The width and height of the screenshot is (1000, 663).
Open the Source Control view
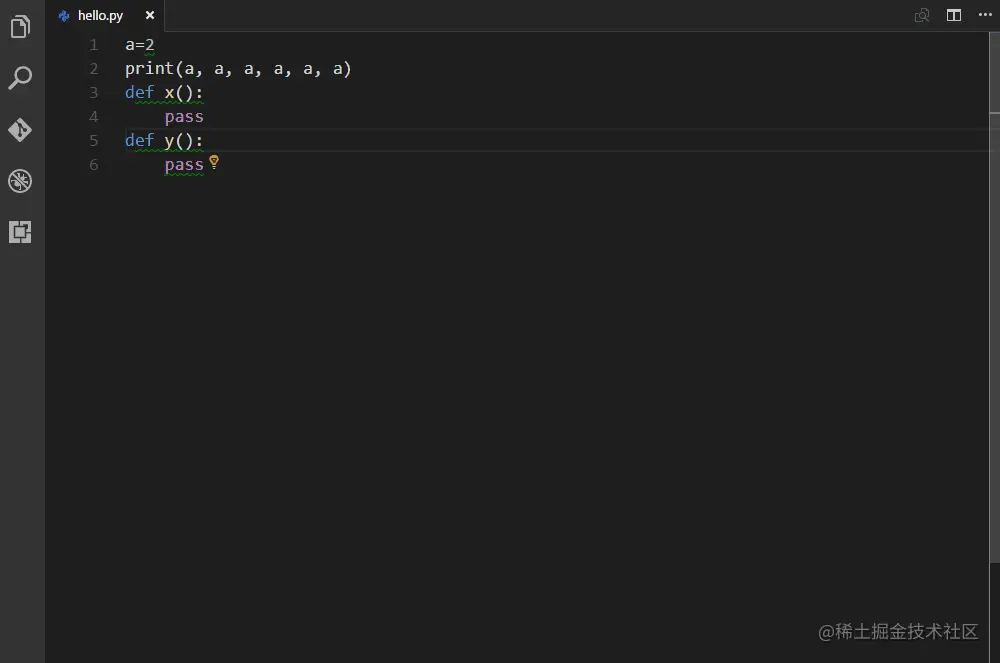pos(20,130)
